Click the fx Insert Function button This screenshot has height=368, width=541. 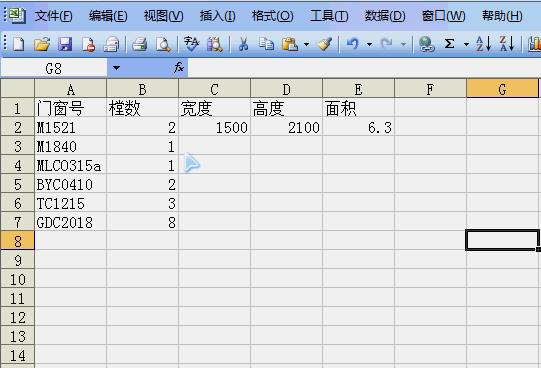pyautogui.click(x=179, y=67)
